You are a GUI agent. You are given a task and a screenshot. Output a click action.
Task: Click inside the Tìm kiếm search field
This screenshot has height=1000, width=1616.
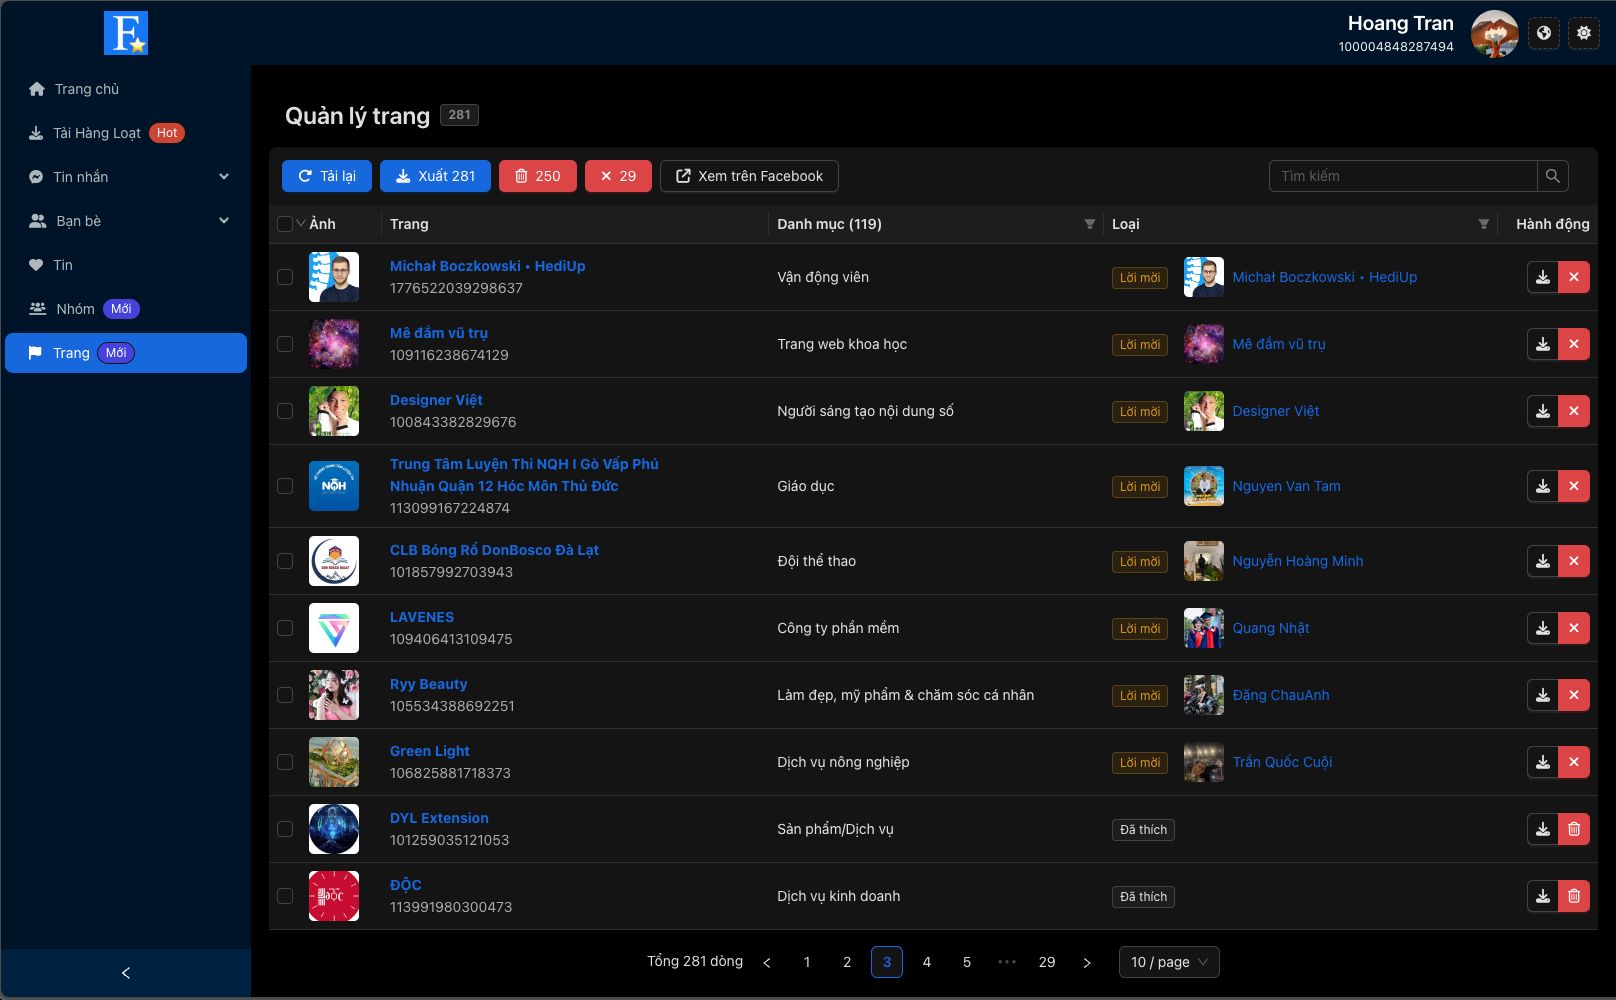1403,176
